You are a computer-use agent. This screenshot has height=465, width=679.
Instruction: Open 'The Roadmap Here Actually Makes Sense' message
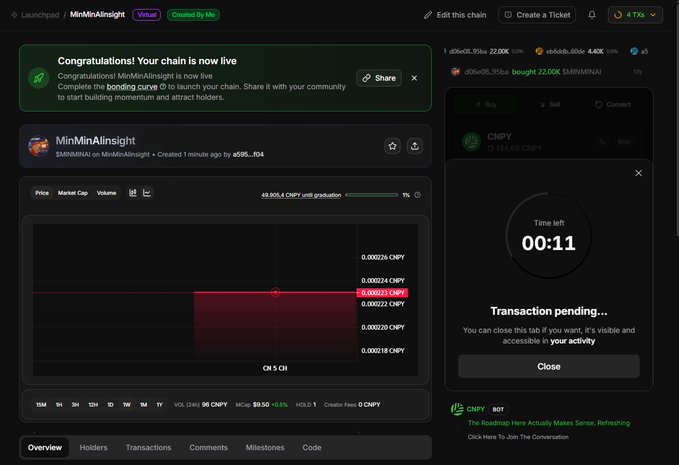(549, 423)
